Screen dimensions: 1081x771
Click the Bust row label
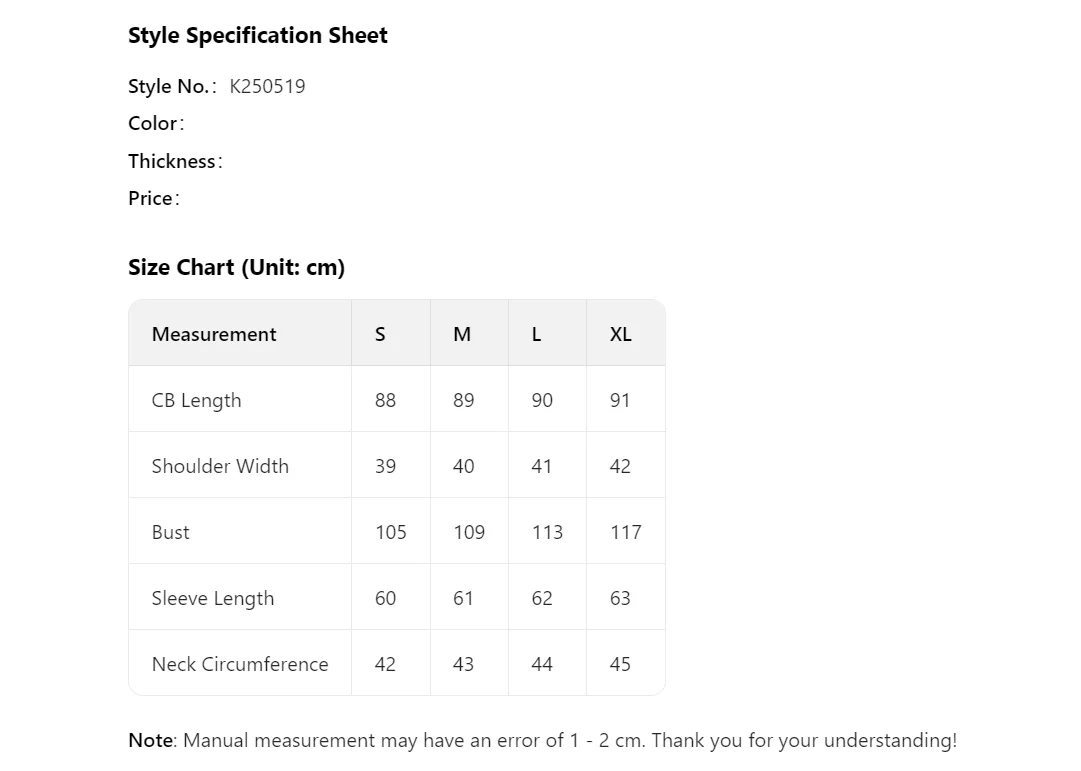pos(171,533)
